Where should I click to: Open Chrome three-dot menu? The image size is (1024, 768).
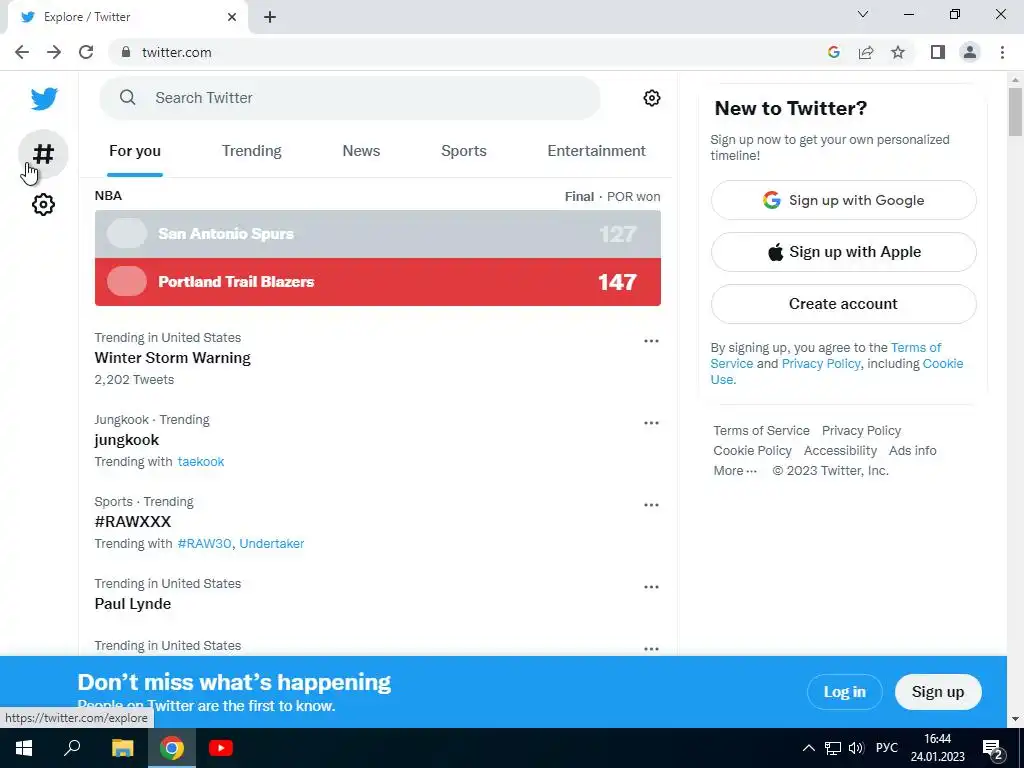pos(1002,52)
